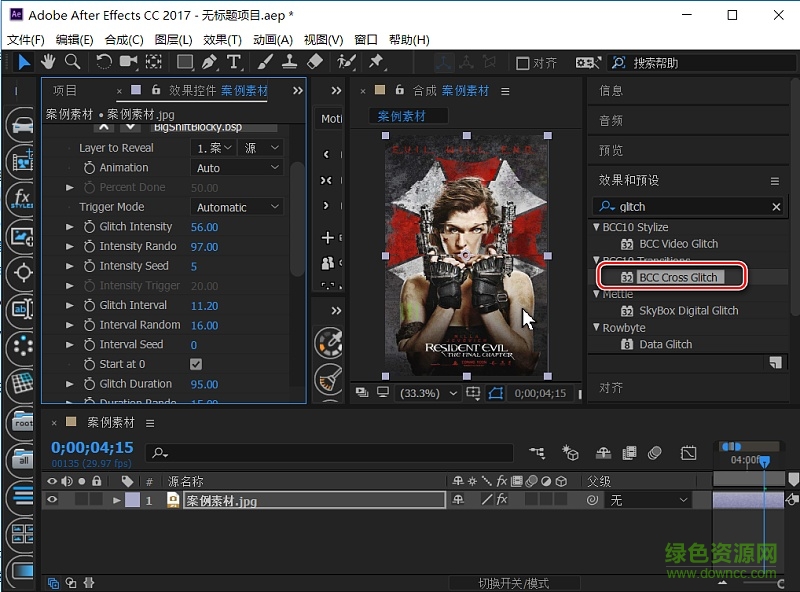Collapse the BCC10 Stylize category
Screen dimensions: 800x592
[596, 227]
